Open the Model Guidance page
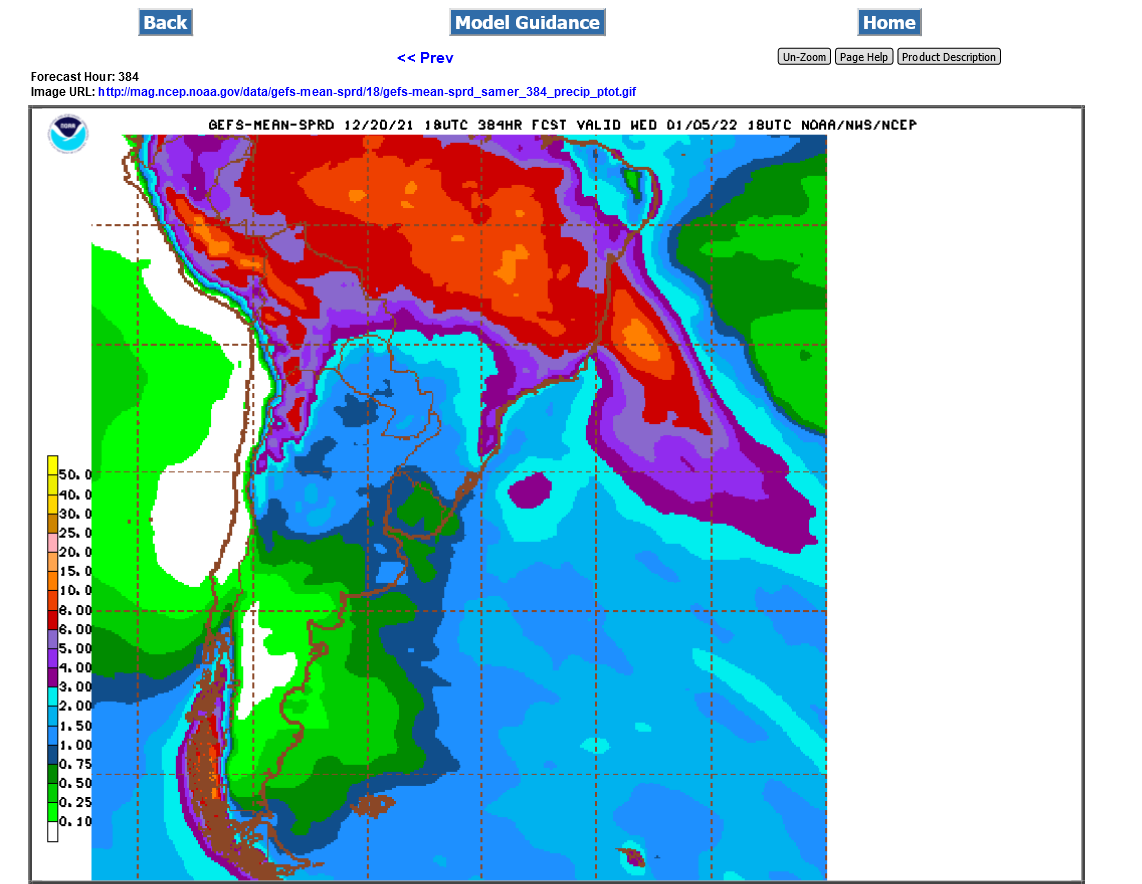This screenshot has width=1142, height=884. coord(527,23)
